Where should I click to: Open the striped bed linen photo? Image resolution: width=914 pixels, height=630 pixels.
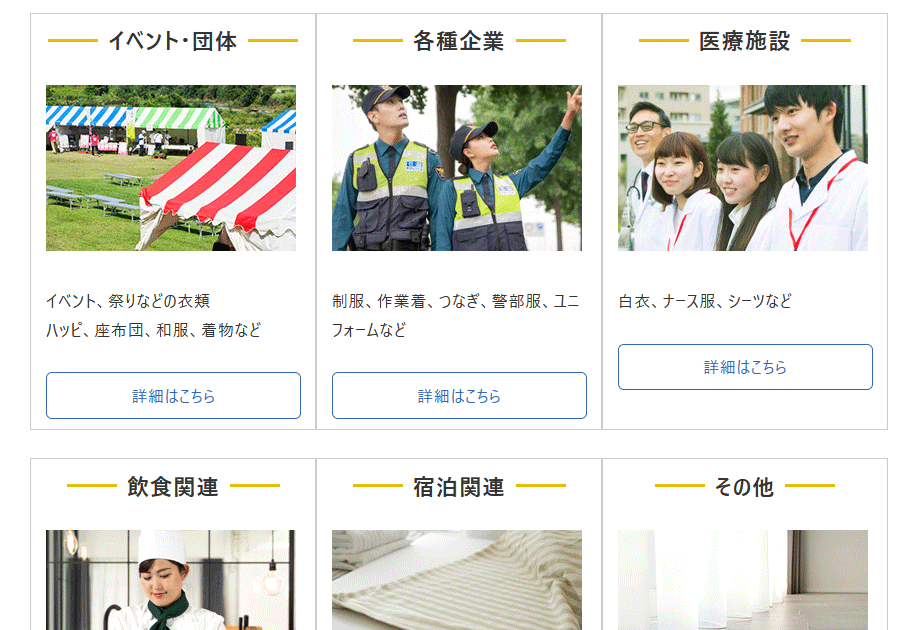coord(457,580)
